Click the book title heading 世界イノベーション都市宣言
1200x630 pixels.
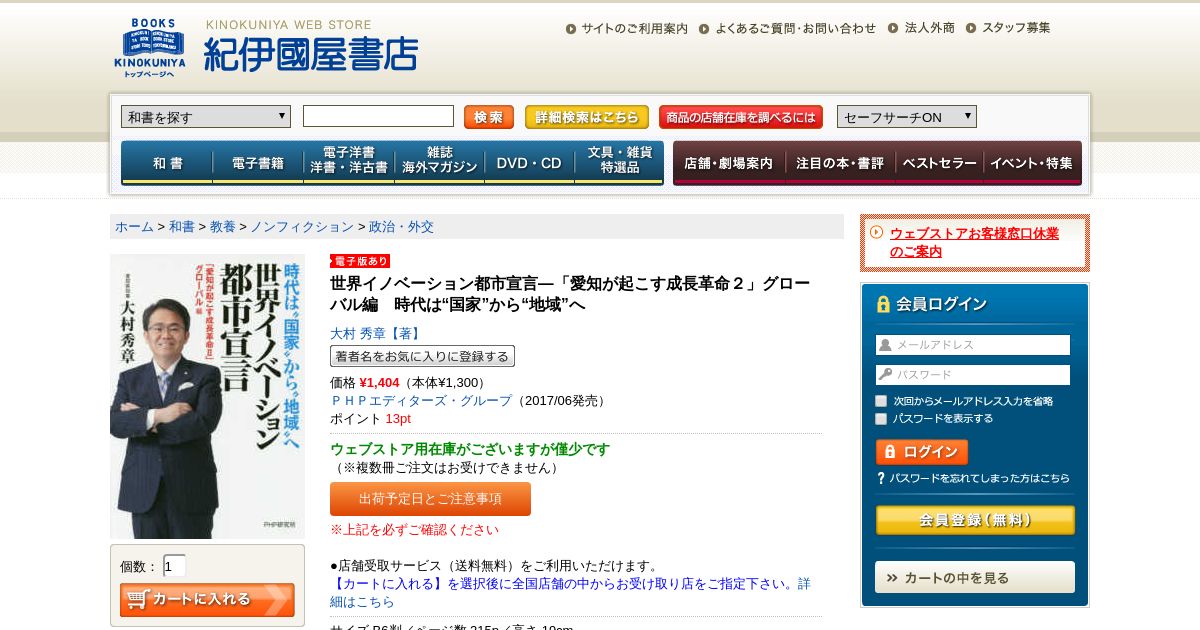570,294
